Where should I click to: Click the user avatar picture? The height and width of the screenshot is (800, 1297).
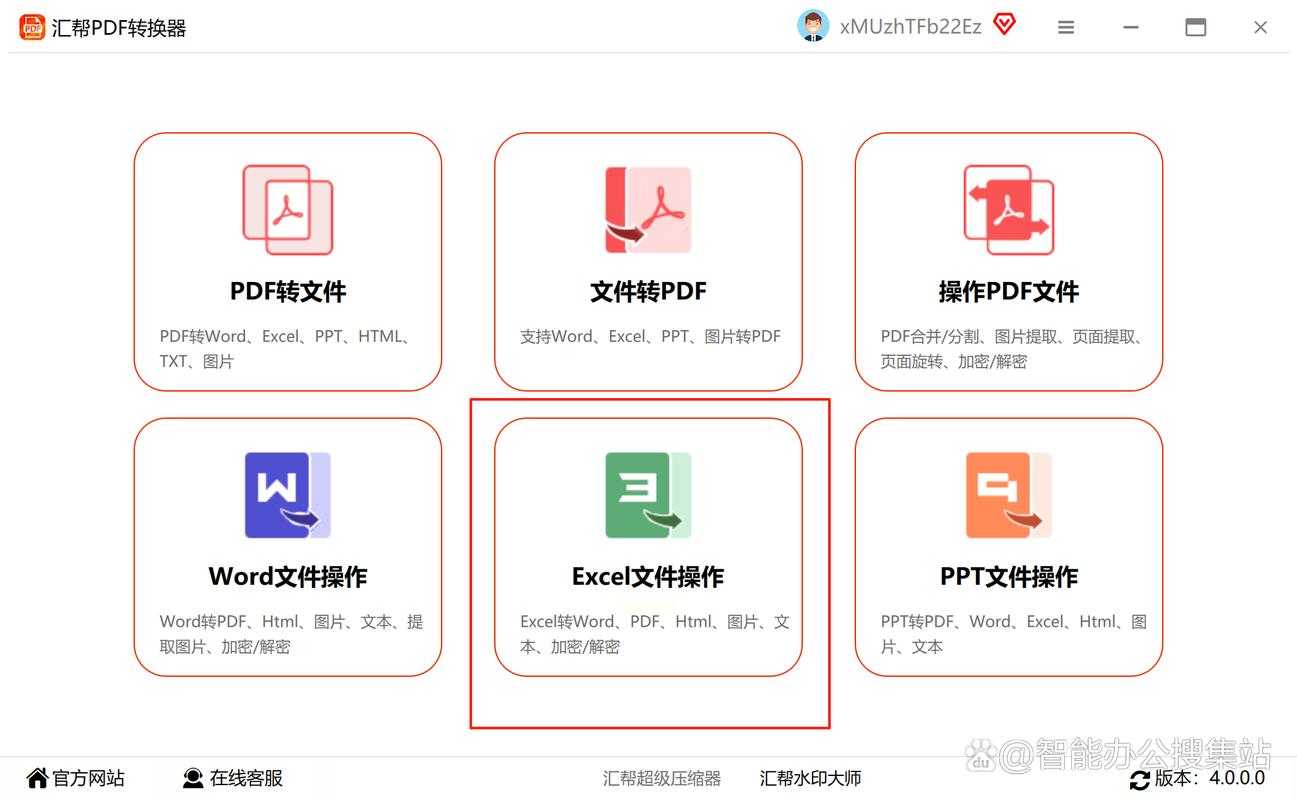point(813,25)
